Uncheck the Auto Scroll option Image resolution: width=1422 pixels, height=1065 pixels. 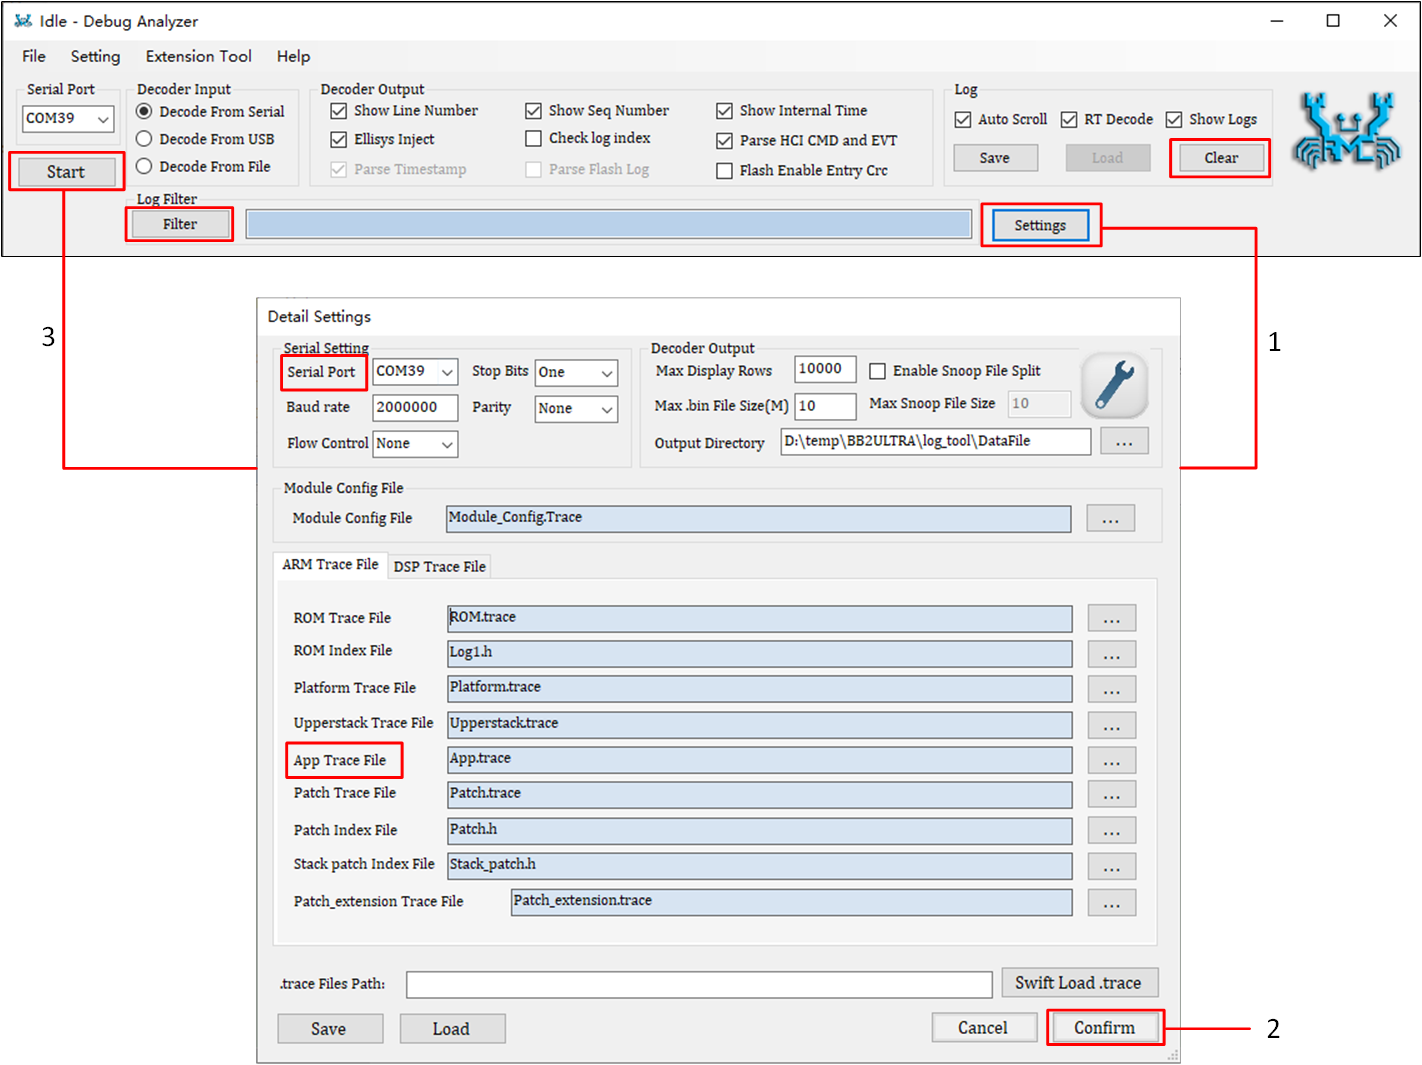tap(963, 120)
